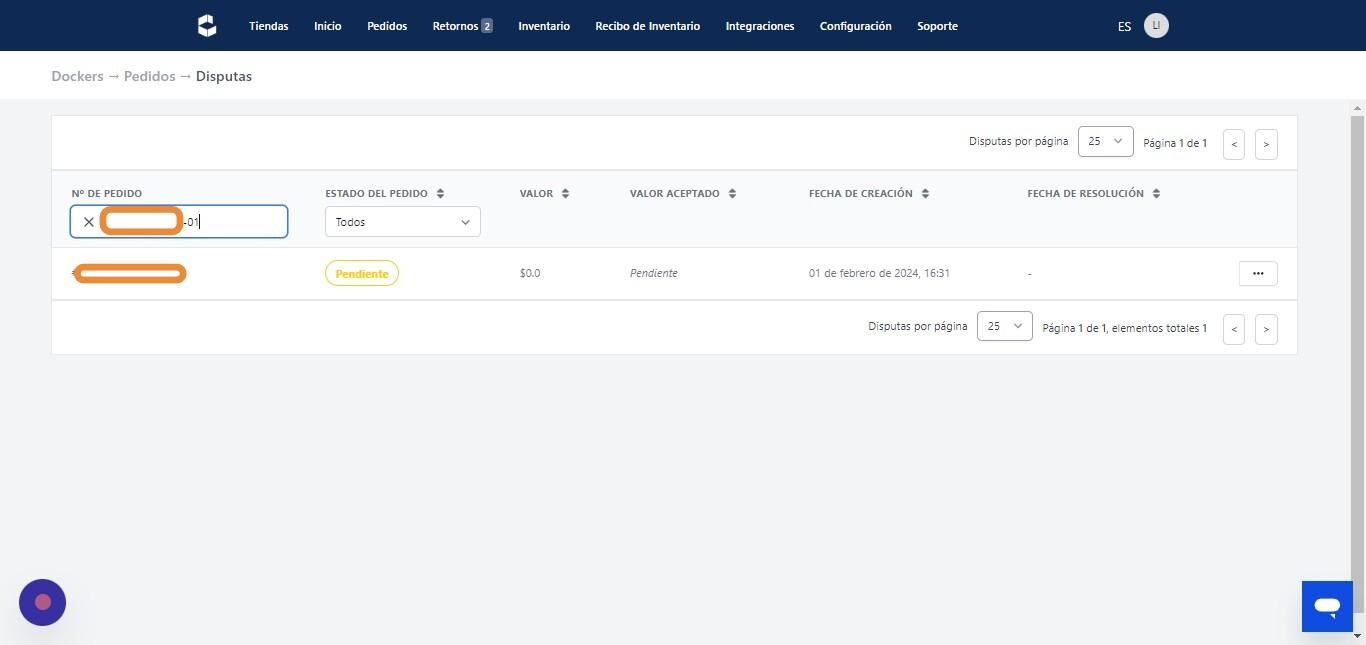Sort by Valor column
The image size is (1366, 645).
tap(565, 194)
